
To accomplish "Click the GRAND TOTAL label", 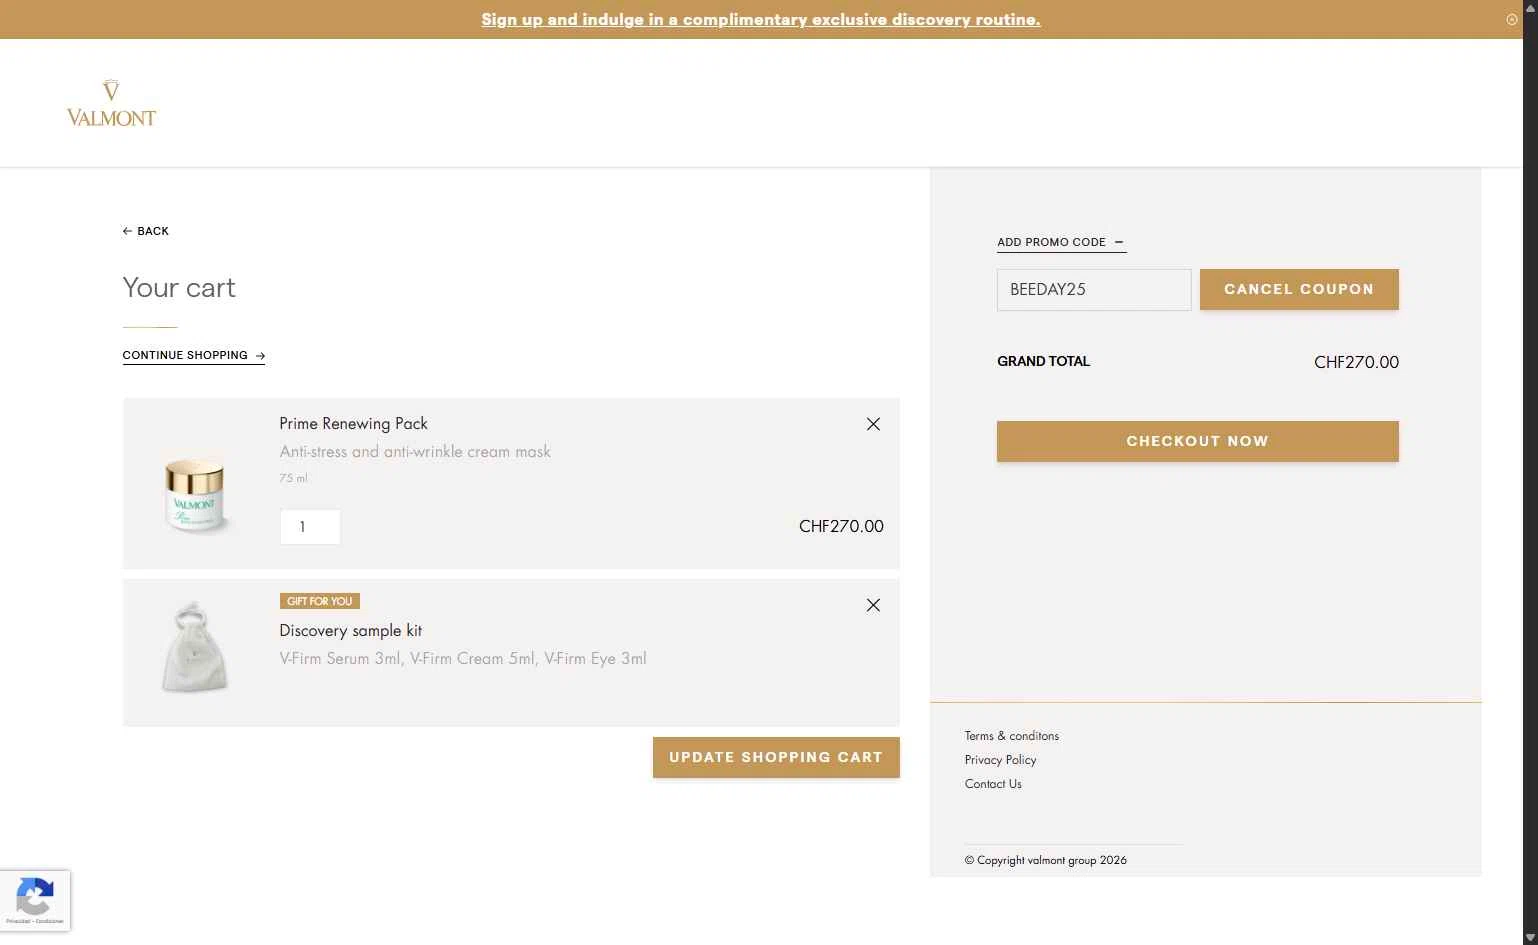I will tap(1043, 361).
